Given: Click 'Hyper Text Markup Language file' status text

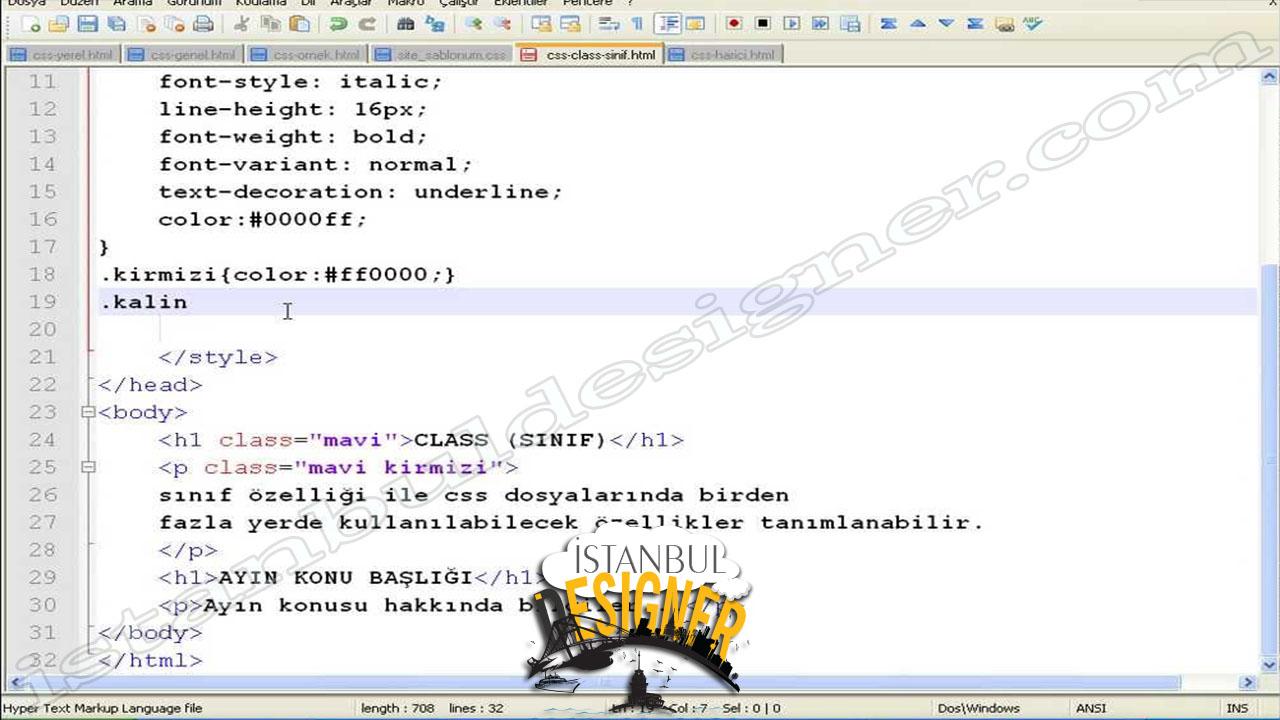Looking at the screenshot, I should point(102,708).
